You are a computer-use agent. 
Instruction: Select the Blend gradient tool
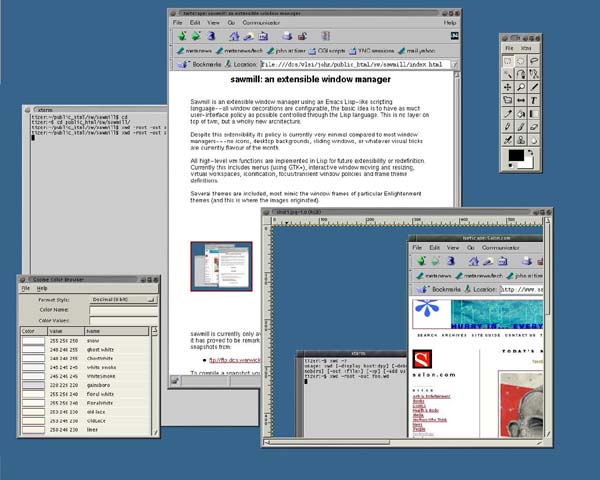(x=534, y=114)
